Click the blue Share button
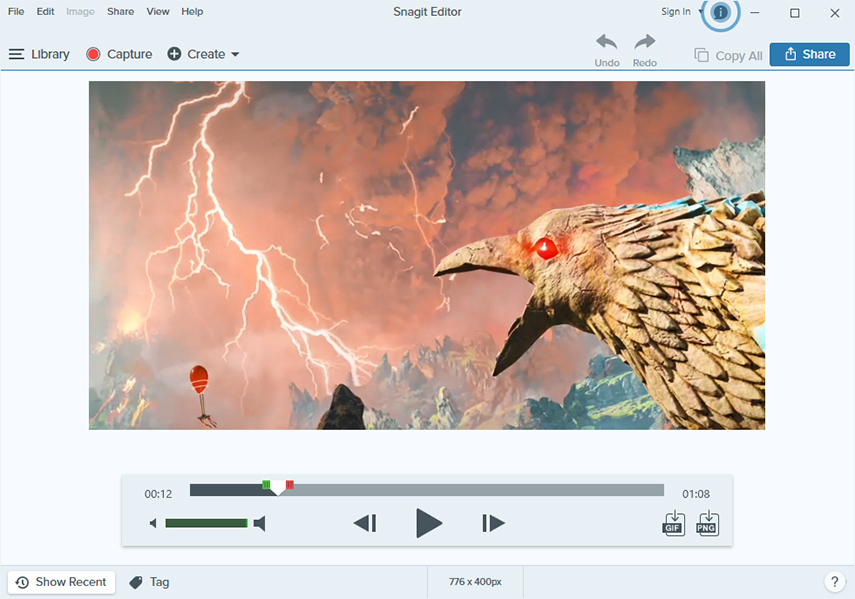The height and width of the screenshot is (599, 855). pos(809,55)
